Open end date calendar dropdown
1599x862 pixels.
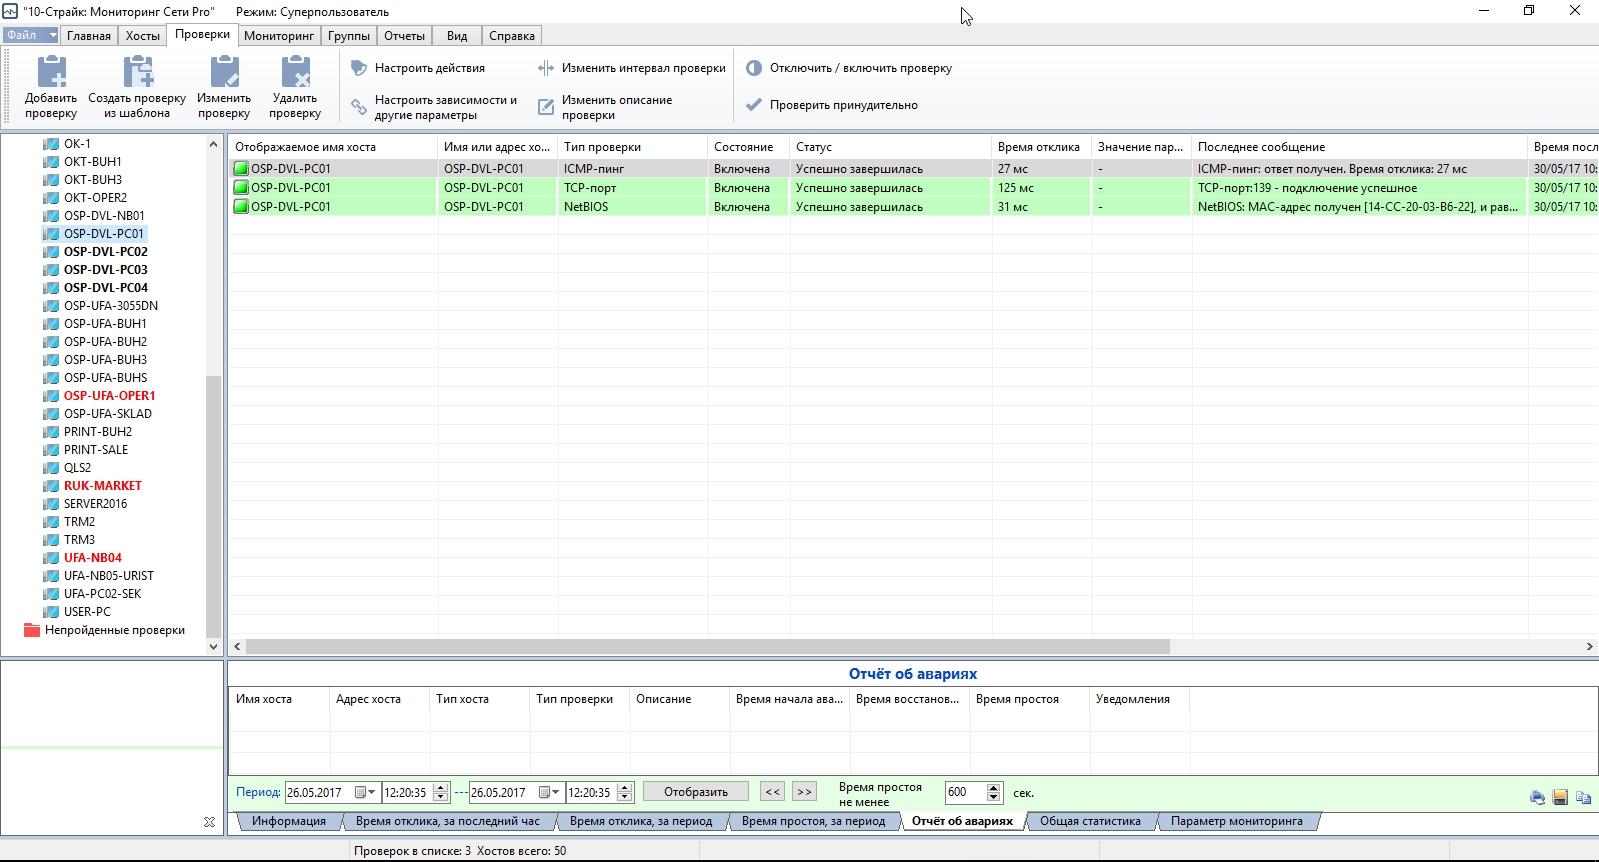coord(549,792)
